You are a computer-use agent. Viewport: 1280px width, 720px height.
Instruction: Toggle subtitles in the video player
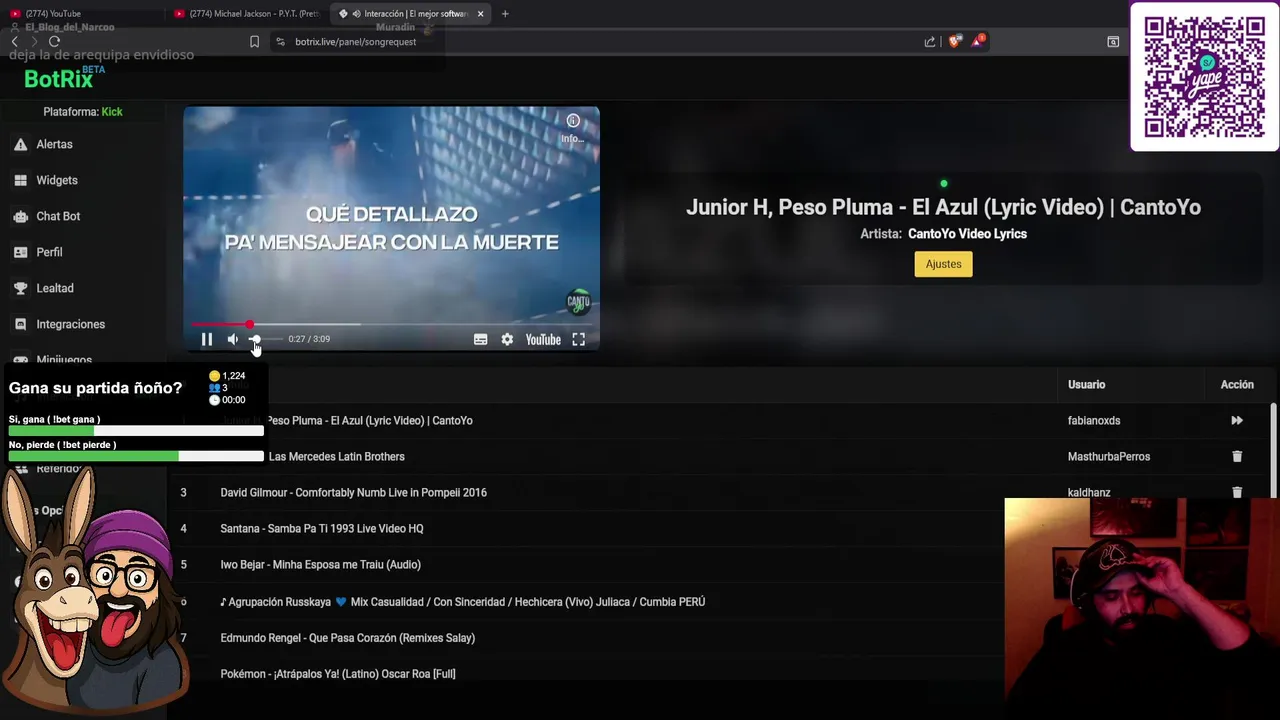coord(480,340)
